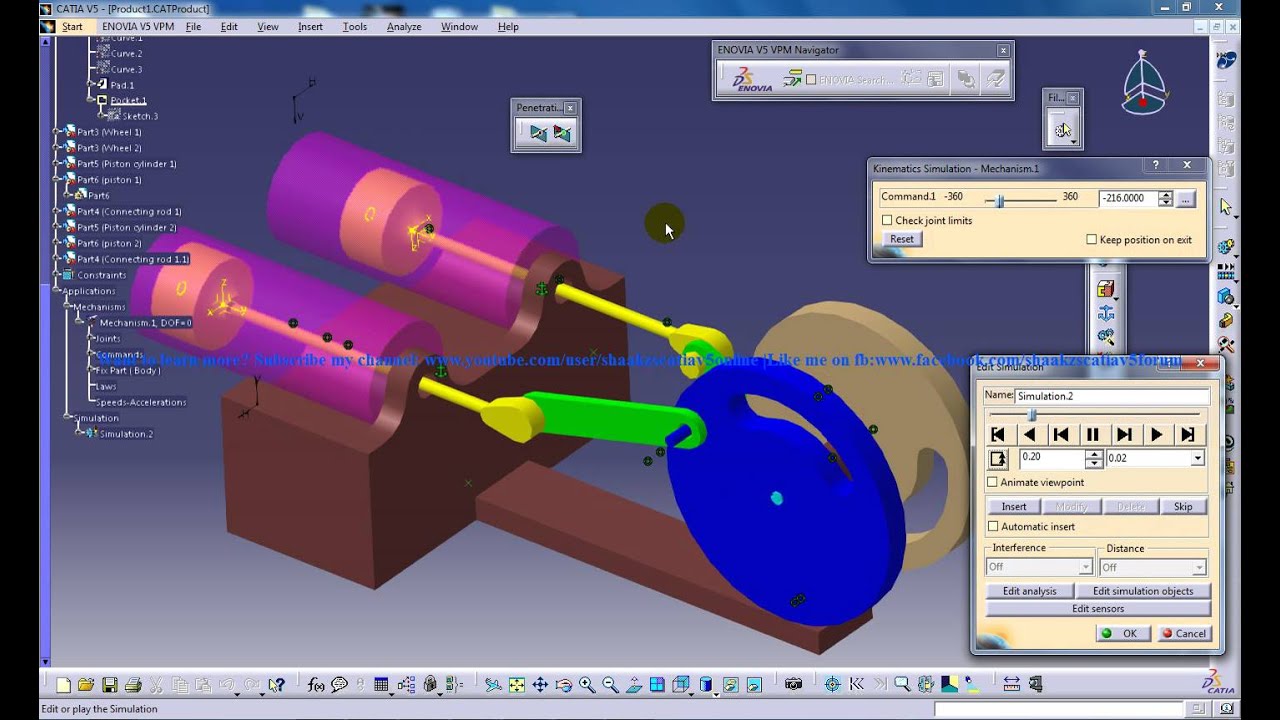Click the Insert button in Edit Simulation
1280x720 pixels.
(1014, 506)
